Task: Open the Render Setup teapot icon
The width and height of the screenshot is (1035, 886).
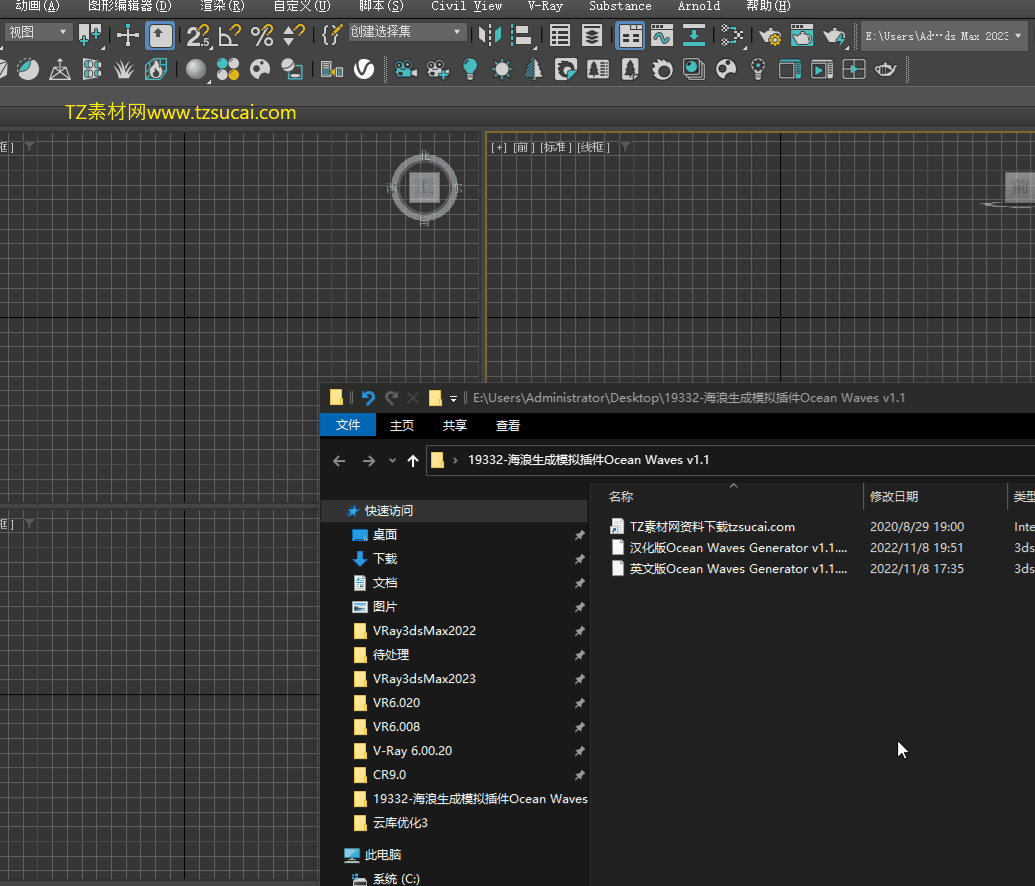Action: coord(770,36)
